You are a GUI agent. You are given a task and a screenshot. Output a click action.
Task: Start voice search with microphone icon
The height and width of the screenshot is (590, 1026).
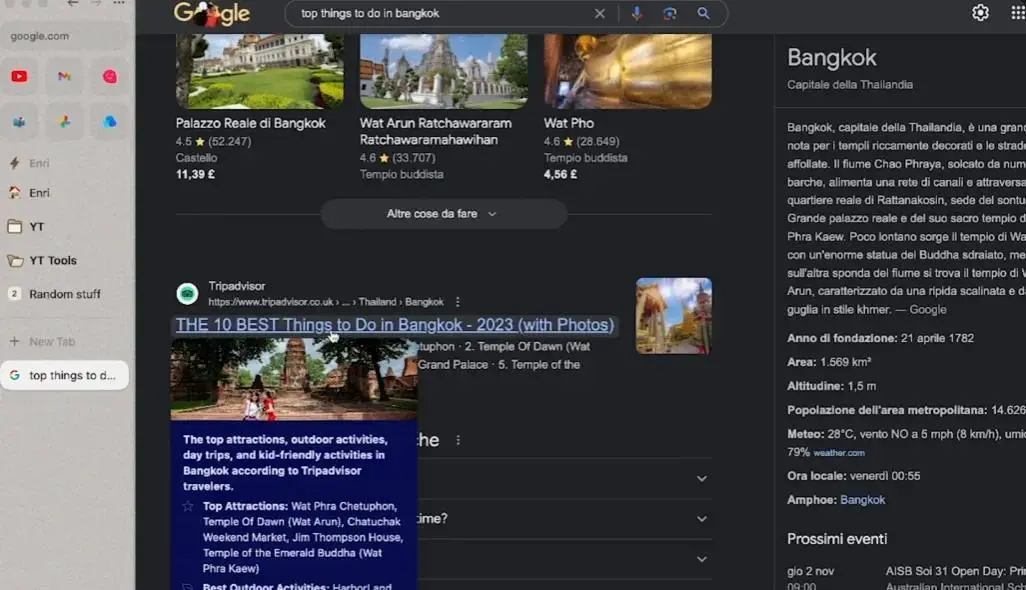[x=636, y=13]
